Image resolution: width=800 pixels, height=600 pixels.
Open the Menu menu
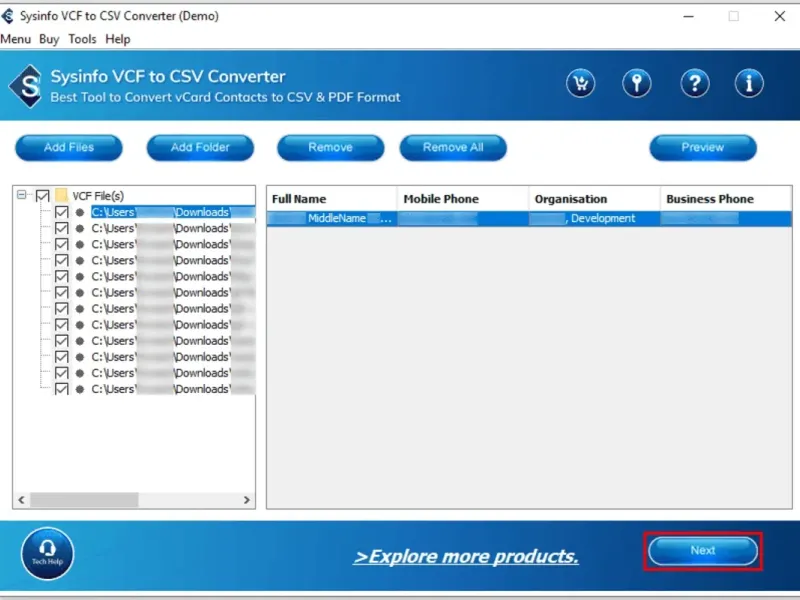(x=15, y=39)
